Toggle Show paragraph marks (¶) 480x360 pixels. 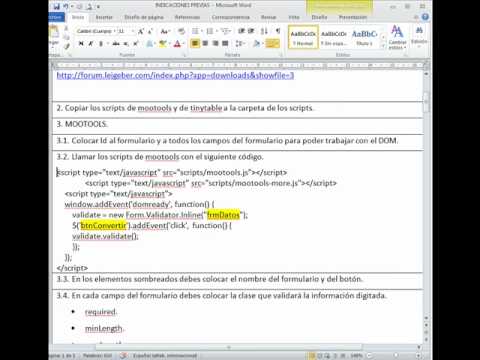click(x=277, y=31)
